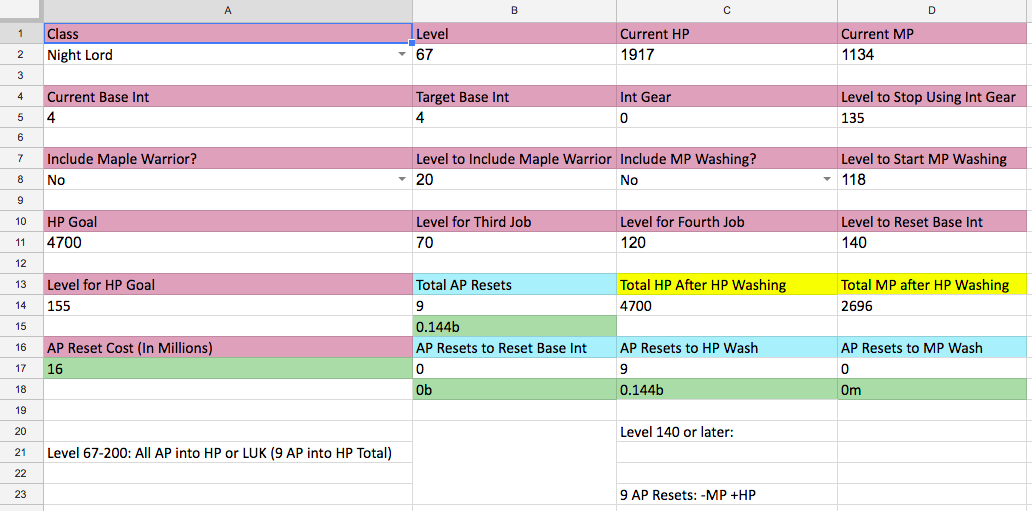Select the cell with value 140
The image size is (1032, 511).
(932, 242)
